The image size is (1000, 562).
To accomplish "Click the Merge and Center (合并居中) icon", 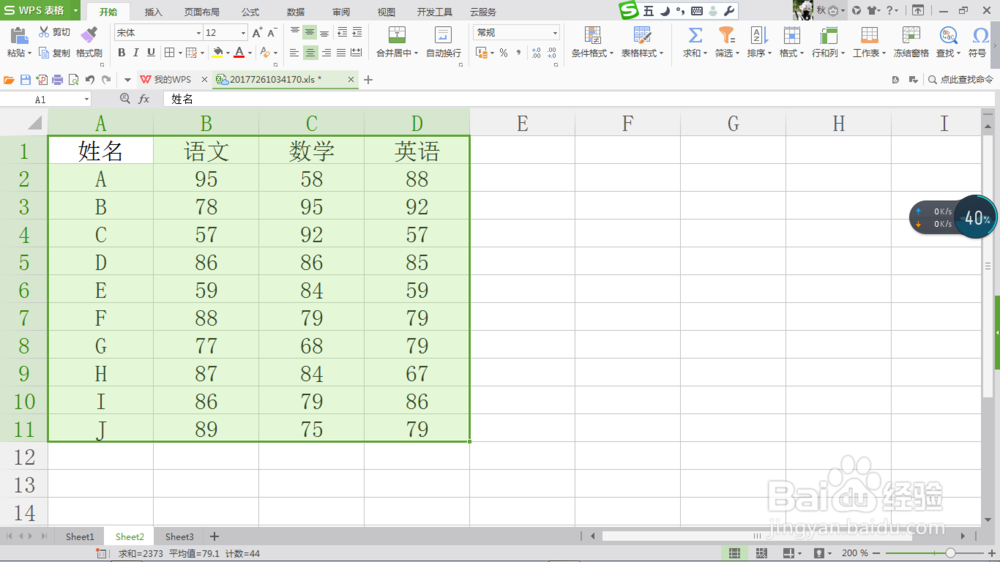I will click(397, 34).
